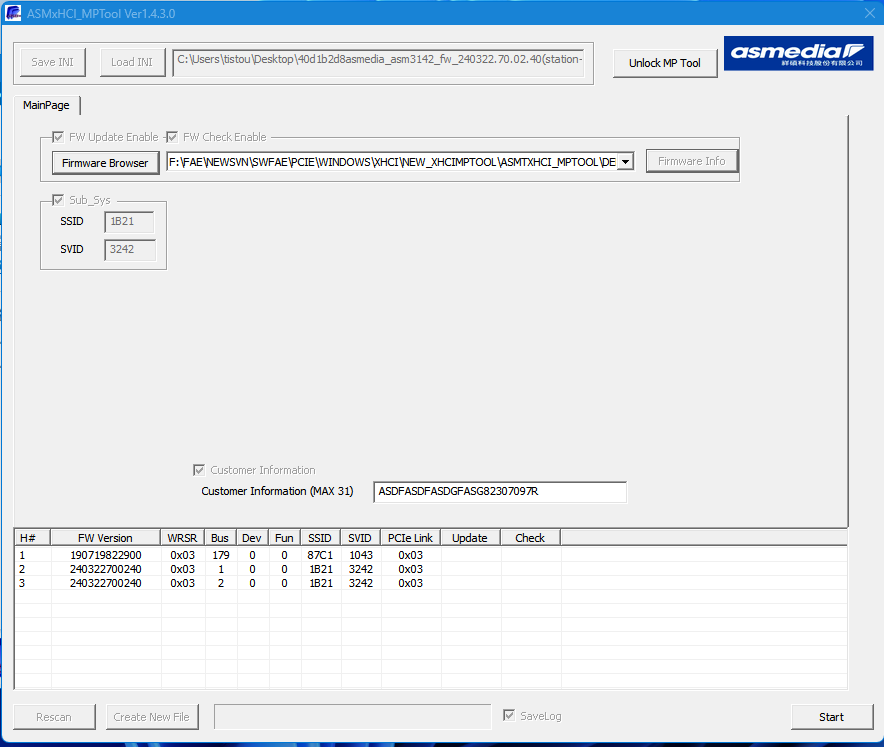The width and height of the screenshot is (884, 747).
Task: Toggle the FW Check Enable checkbox
Action: [x=172, y=137]
